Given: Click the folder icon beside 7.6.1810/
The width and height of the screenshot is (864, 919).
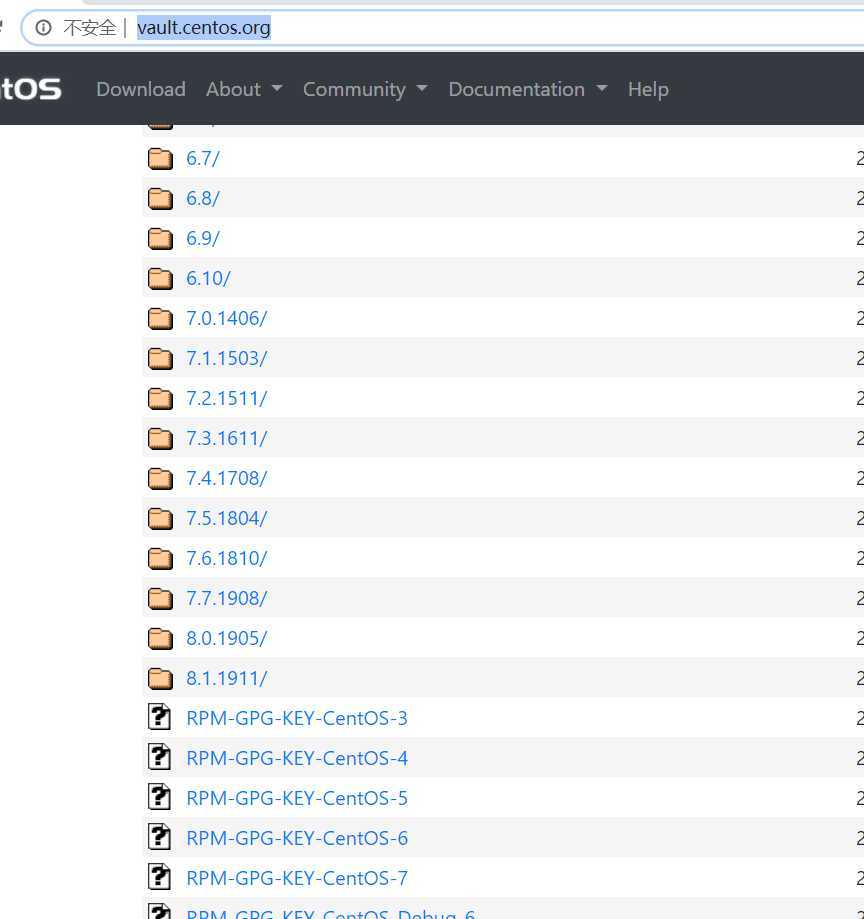Looking at the screenshot, I should click(160, 559).
